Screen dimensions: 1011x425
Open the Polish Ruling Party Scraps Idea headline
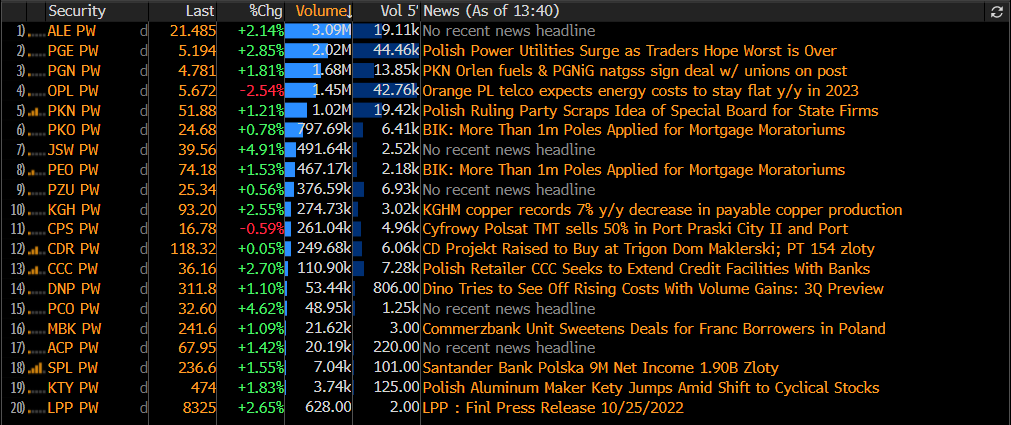(x=650, y=111)
